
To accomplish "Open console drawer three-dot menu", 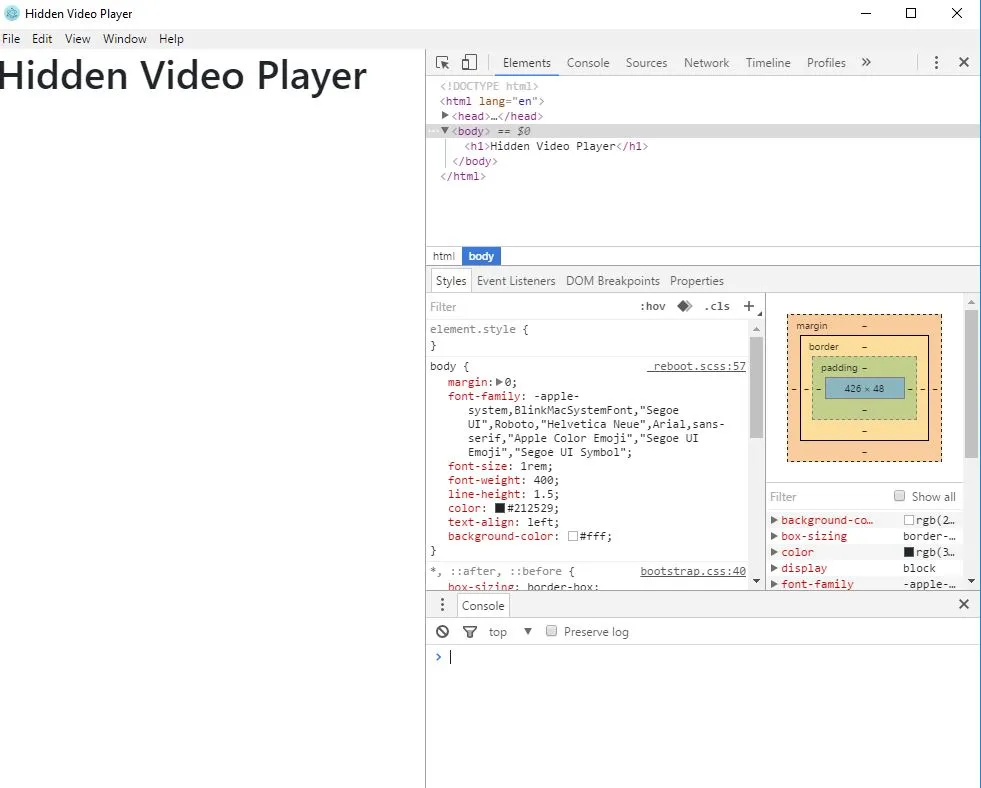I will [442, 604].
